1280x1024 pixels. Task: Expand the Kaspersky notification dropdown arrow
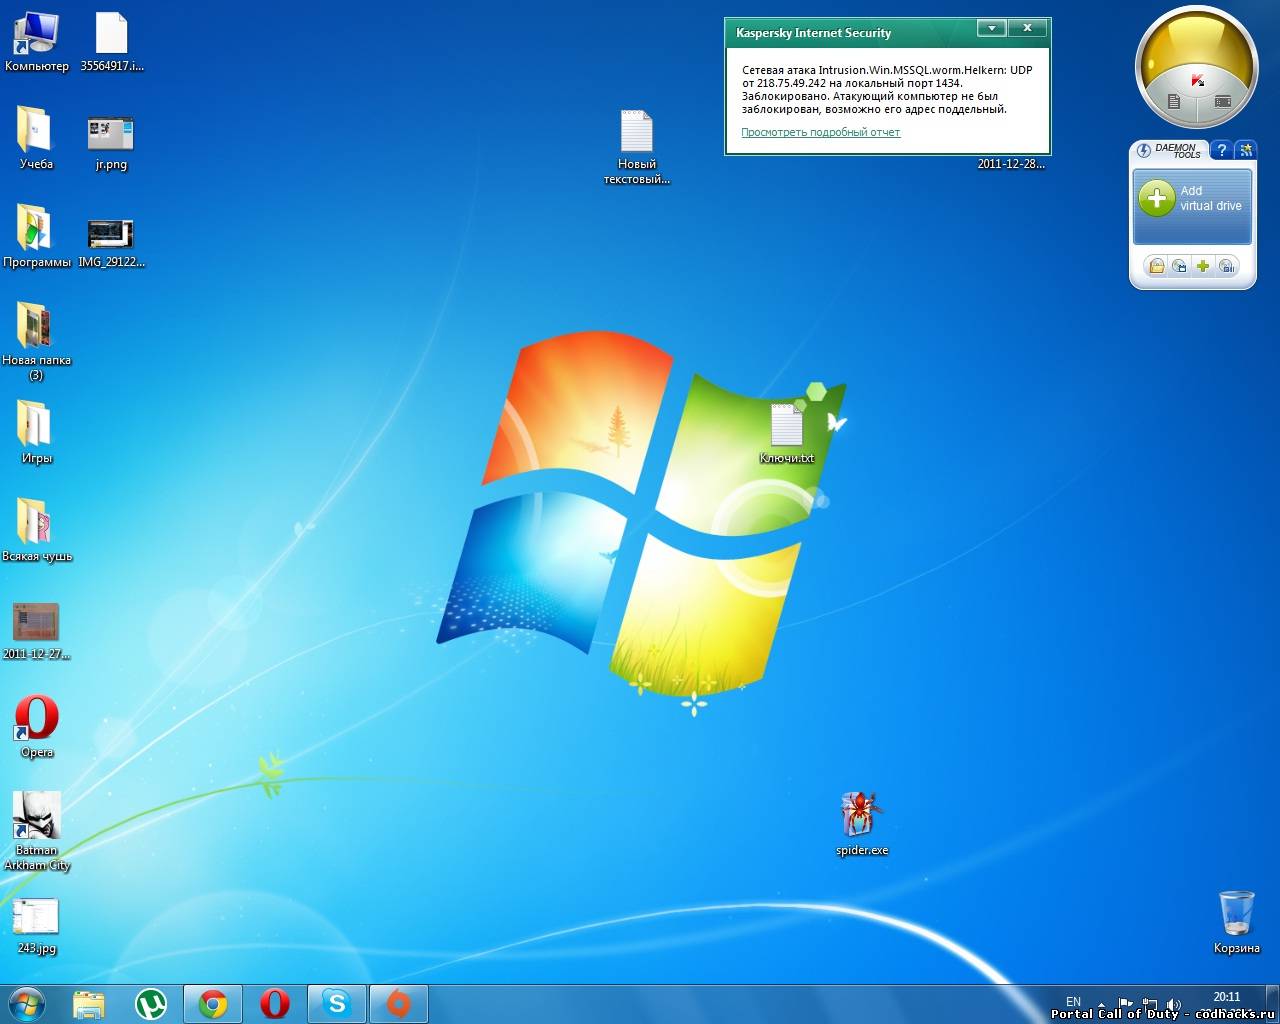(991, 28)
